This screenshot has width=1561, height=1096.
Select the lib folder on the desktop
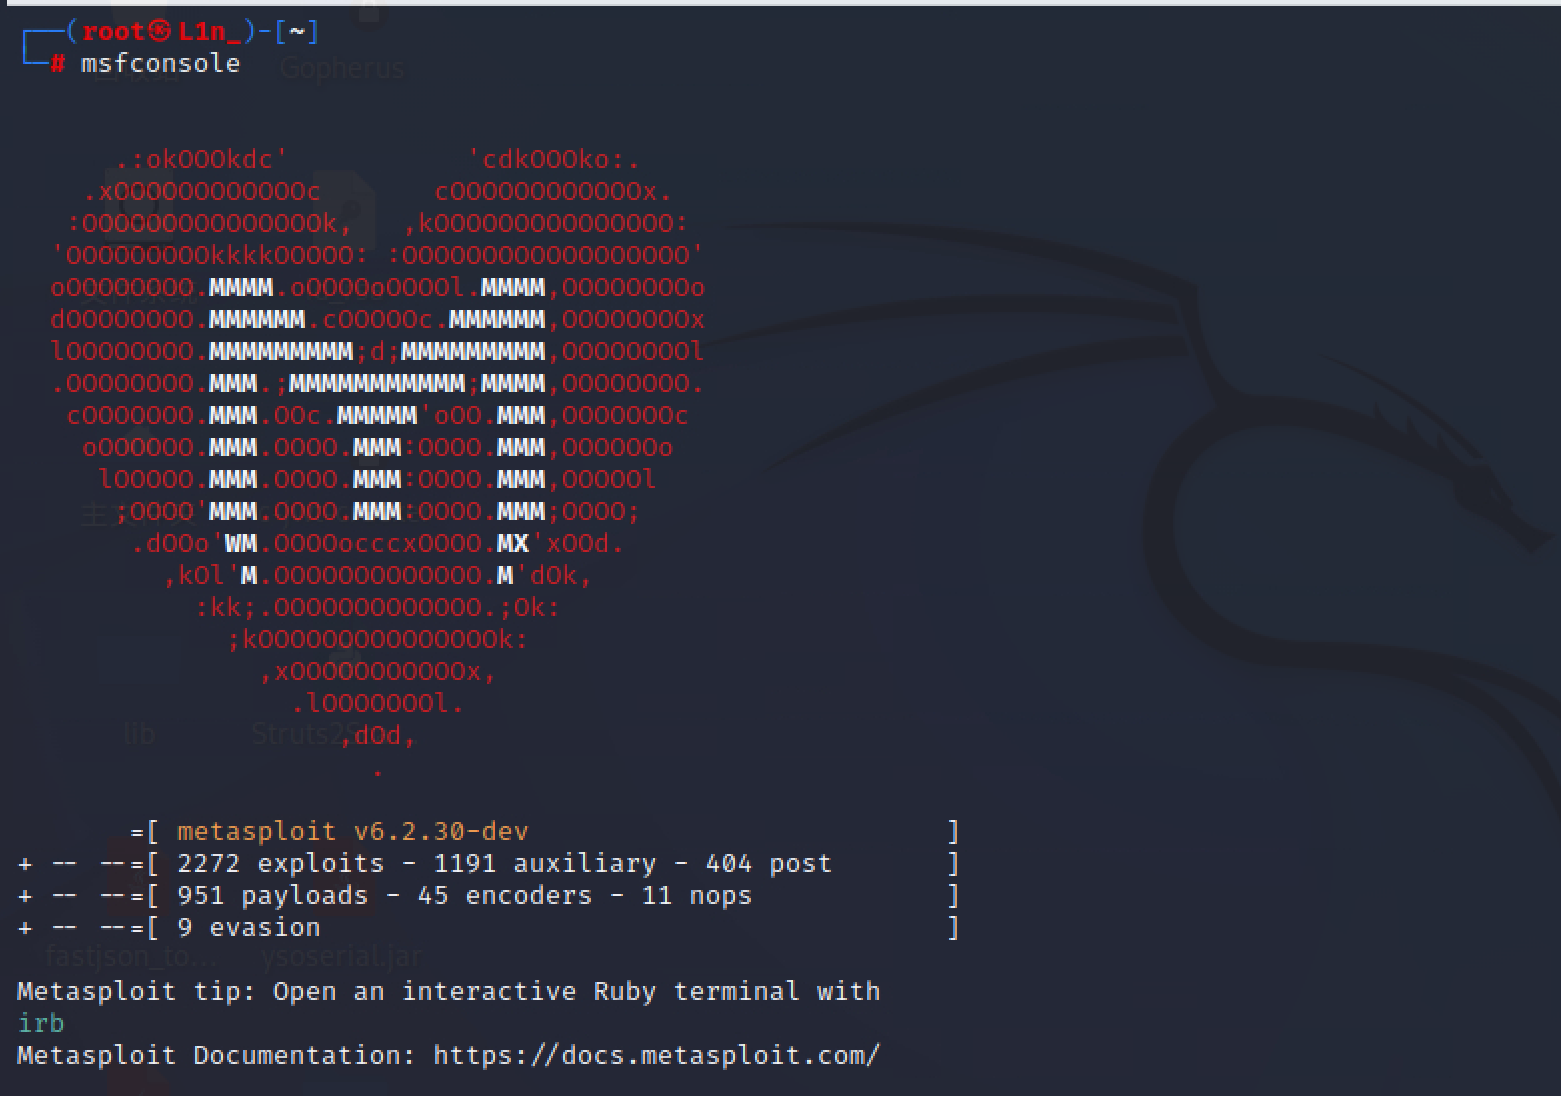pyautogui.click(x=139, y=734)
